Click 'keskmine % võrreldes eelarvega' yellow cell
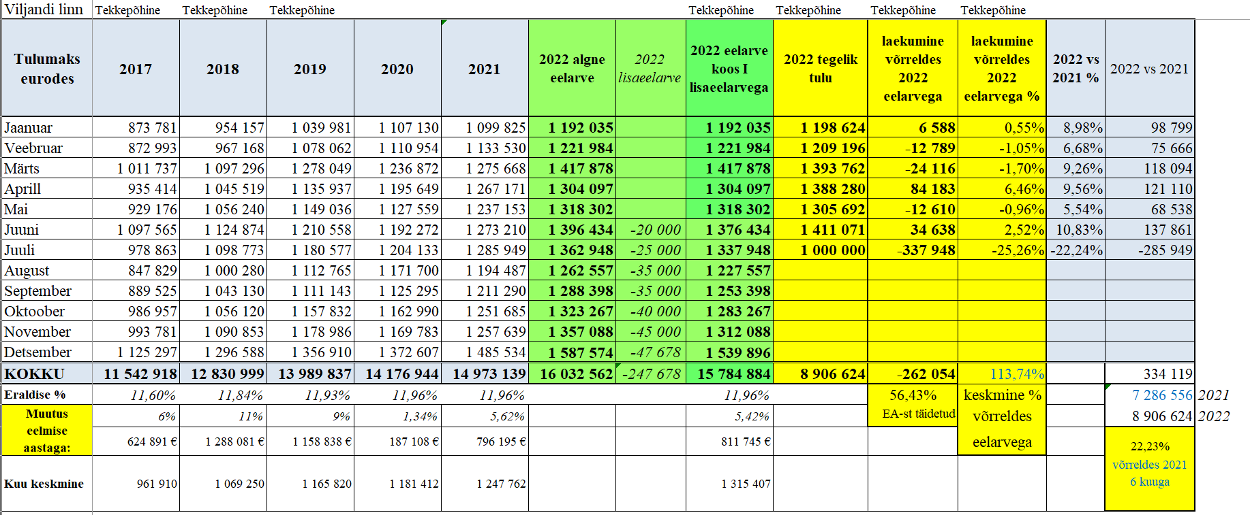This screenshot has height=515, width=1250. (x=1002, y=420)
